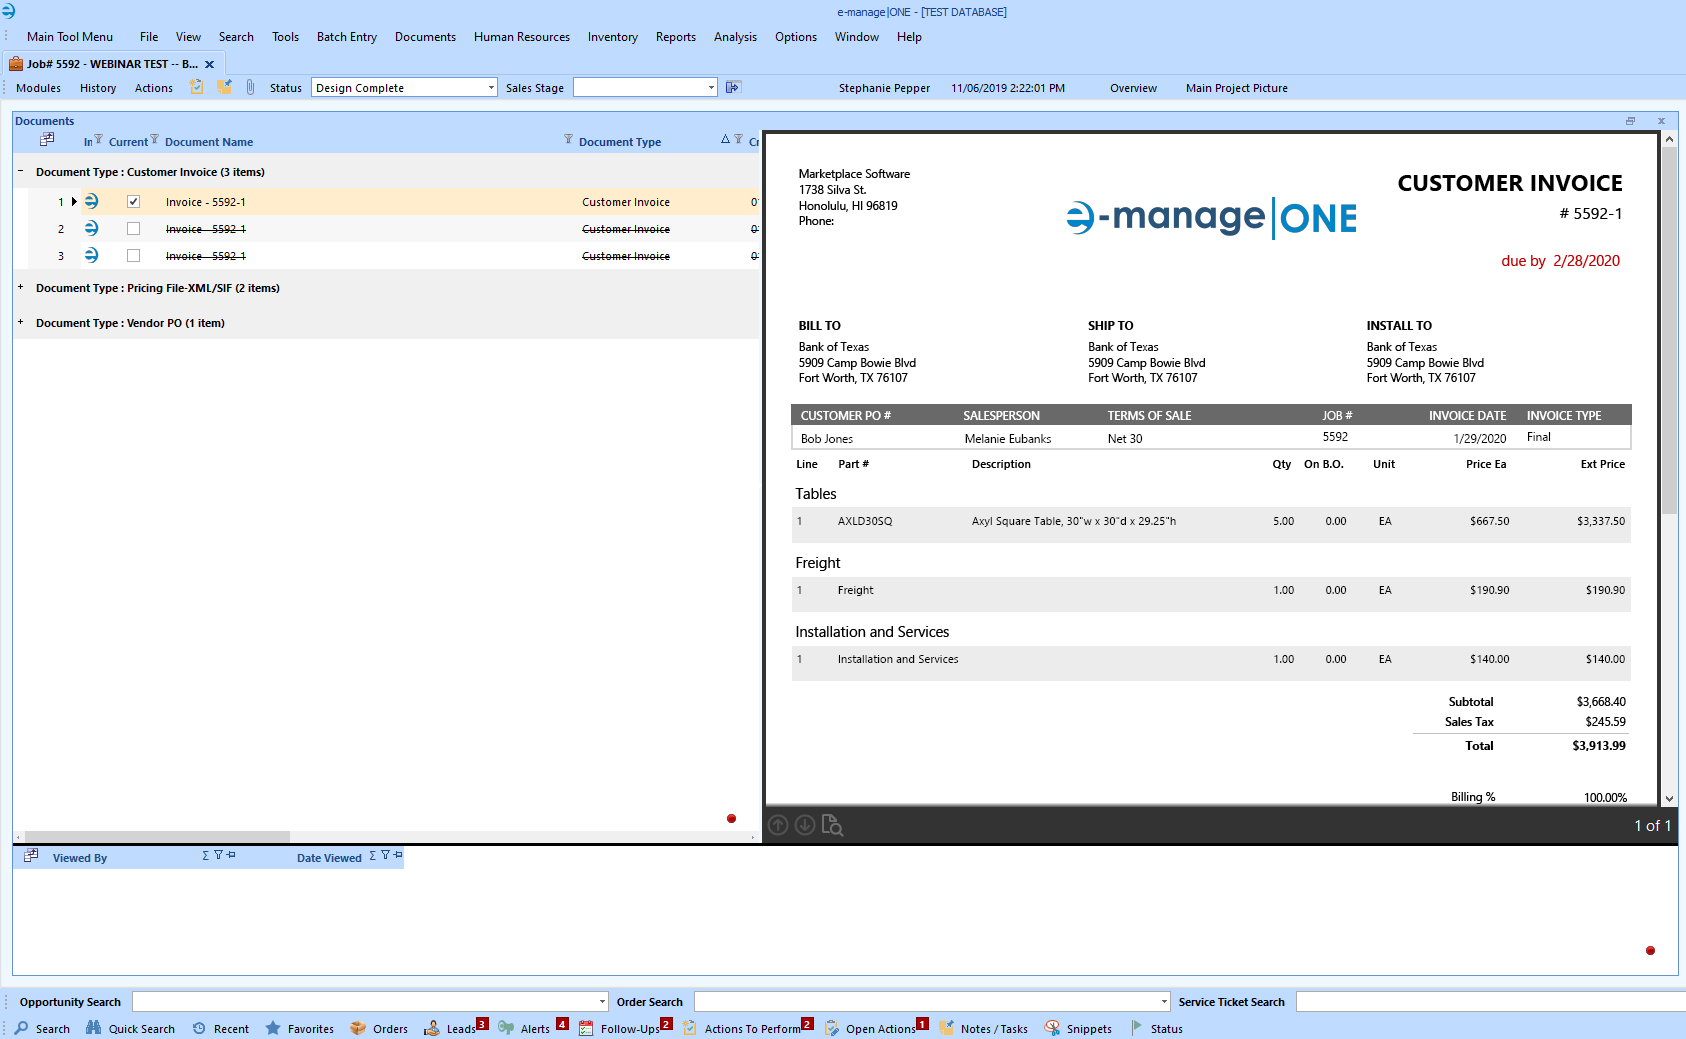
Task: Click the Actions button
Action: (154, 88)
